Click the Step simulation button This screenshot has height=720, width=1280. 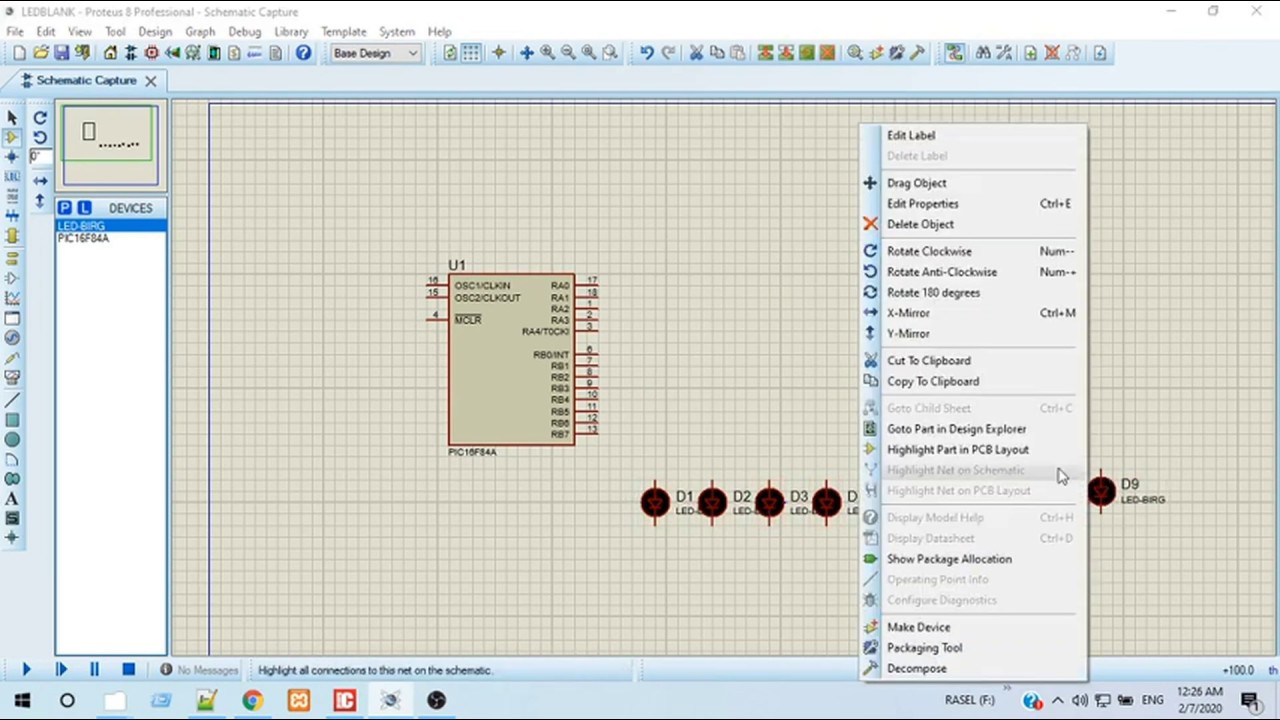click(x=61, y=670)
